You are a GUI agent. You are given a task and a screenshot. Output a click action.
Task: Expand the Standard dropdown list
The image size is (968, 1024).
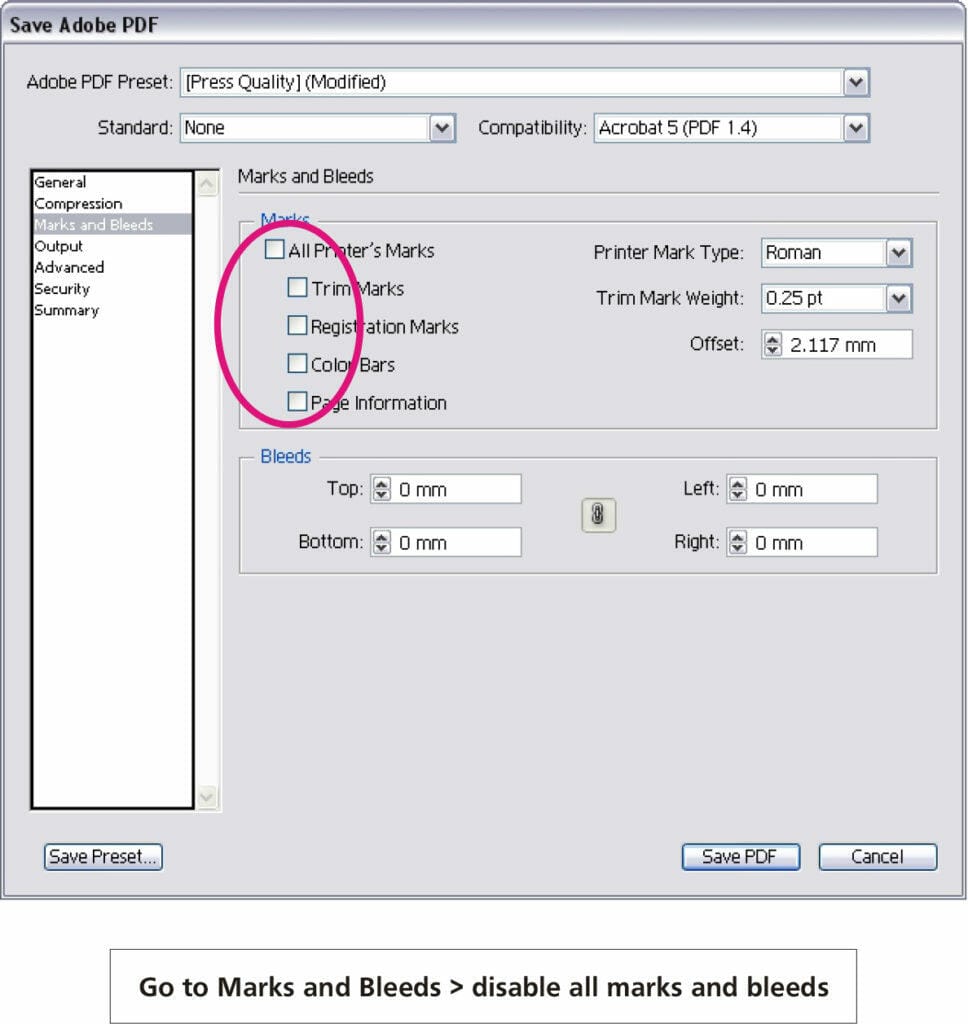click(442, 128)
